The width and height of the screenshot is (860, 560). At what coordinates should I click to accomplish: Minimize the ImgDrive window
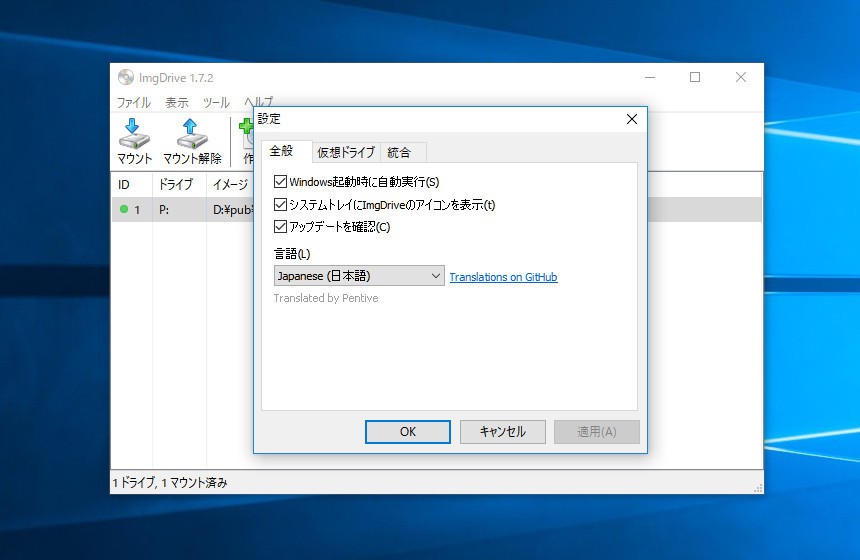point(650,77)
